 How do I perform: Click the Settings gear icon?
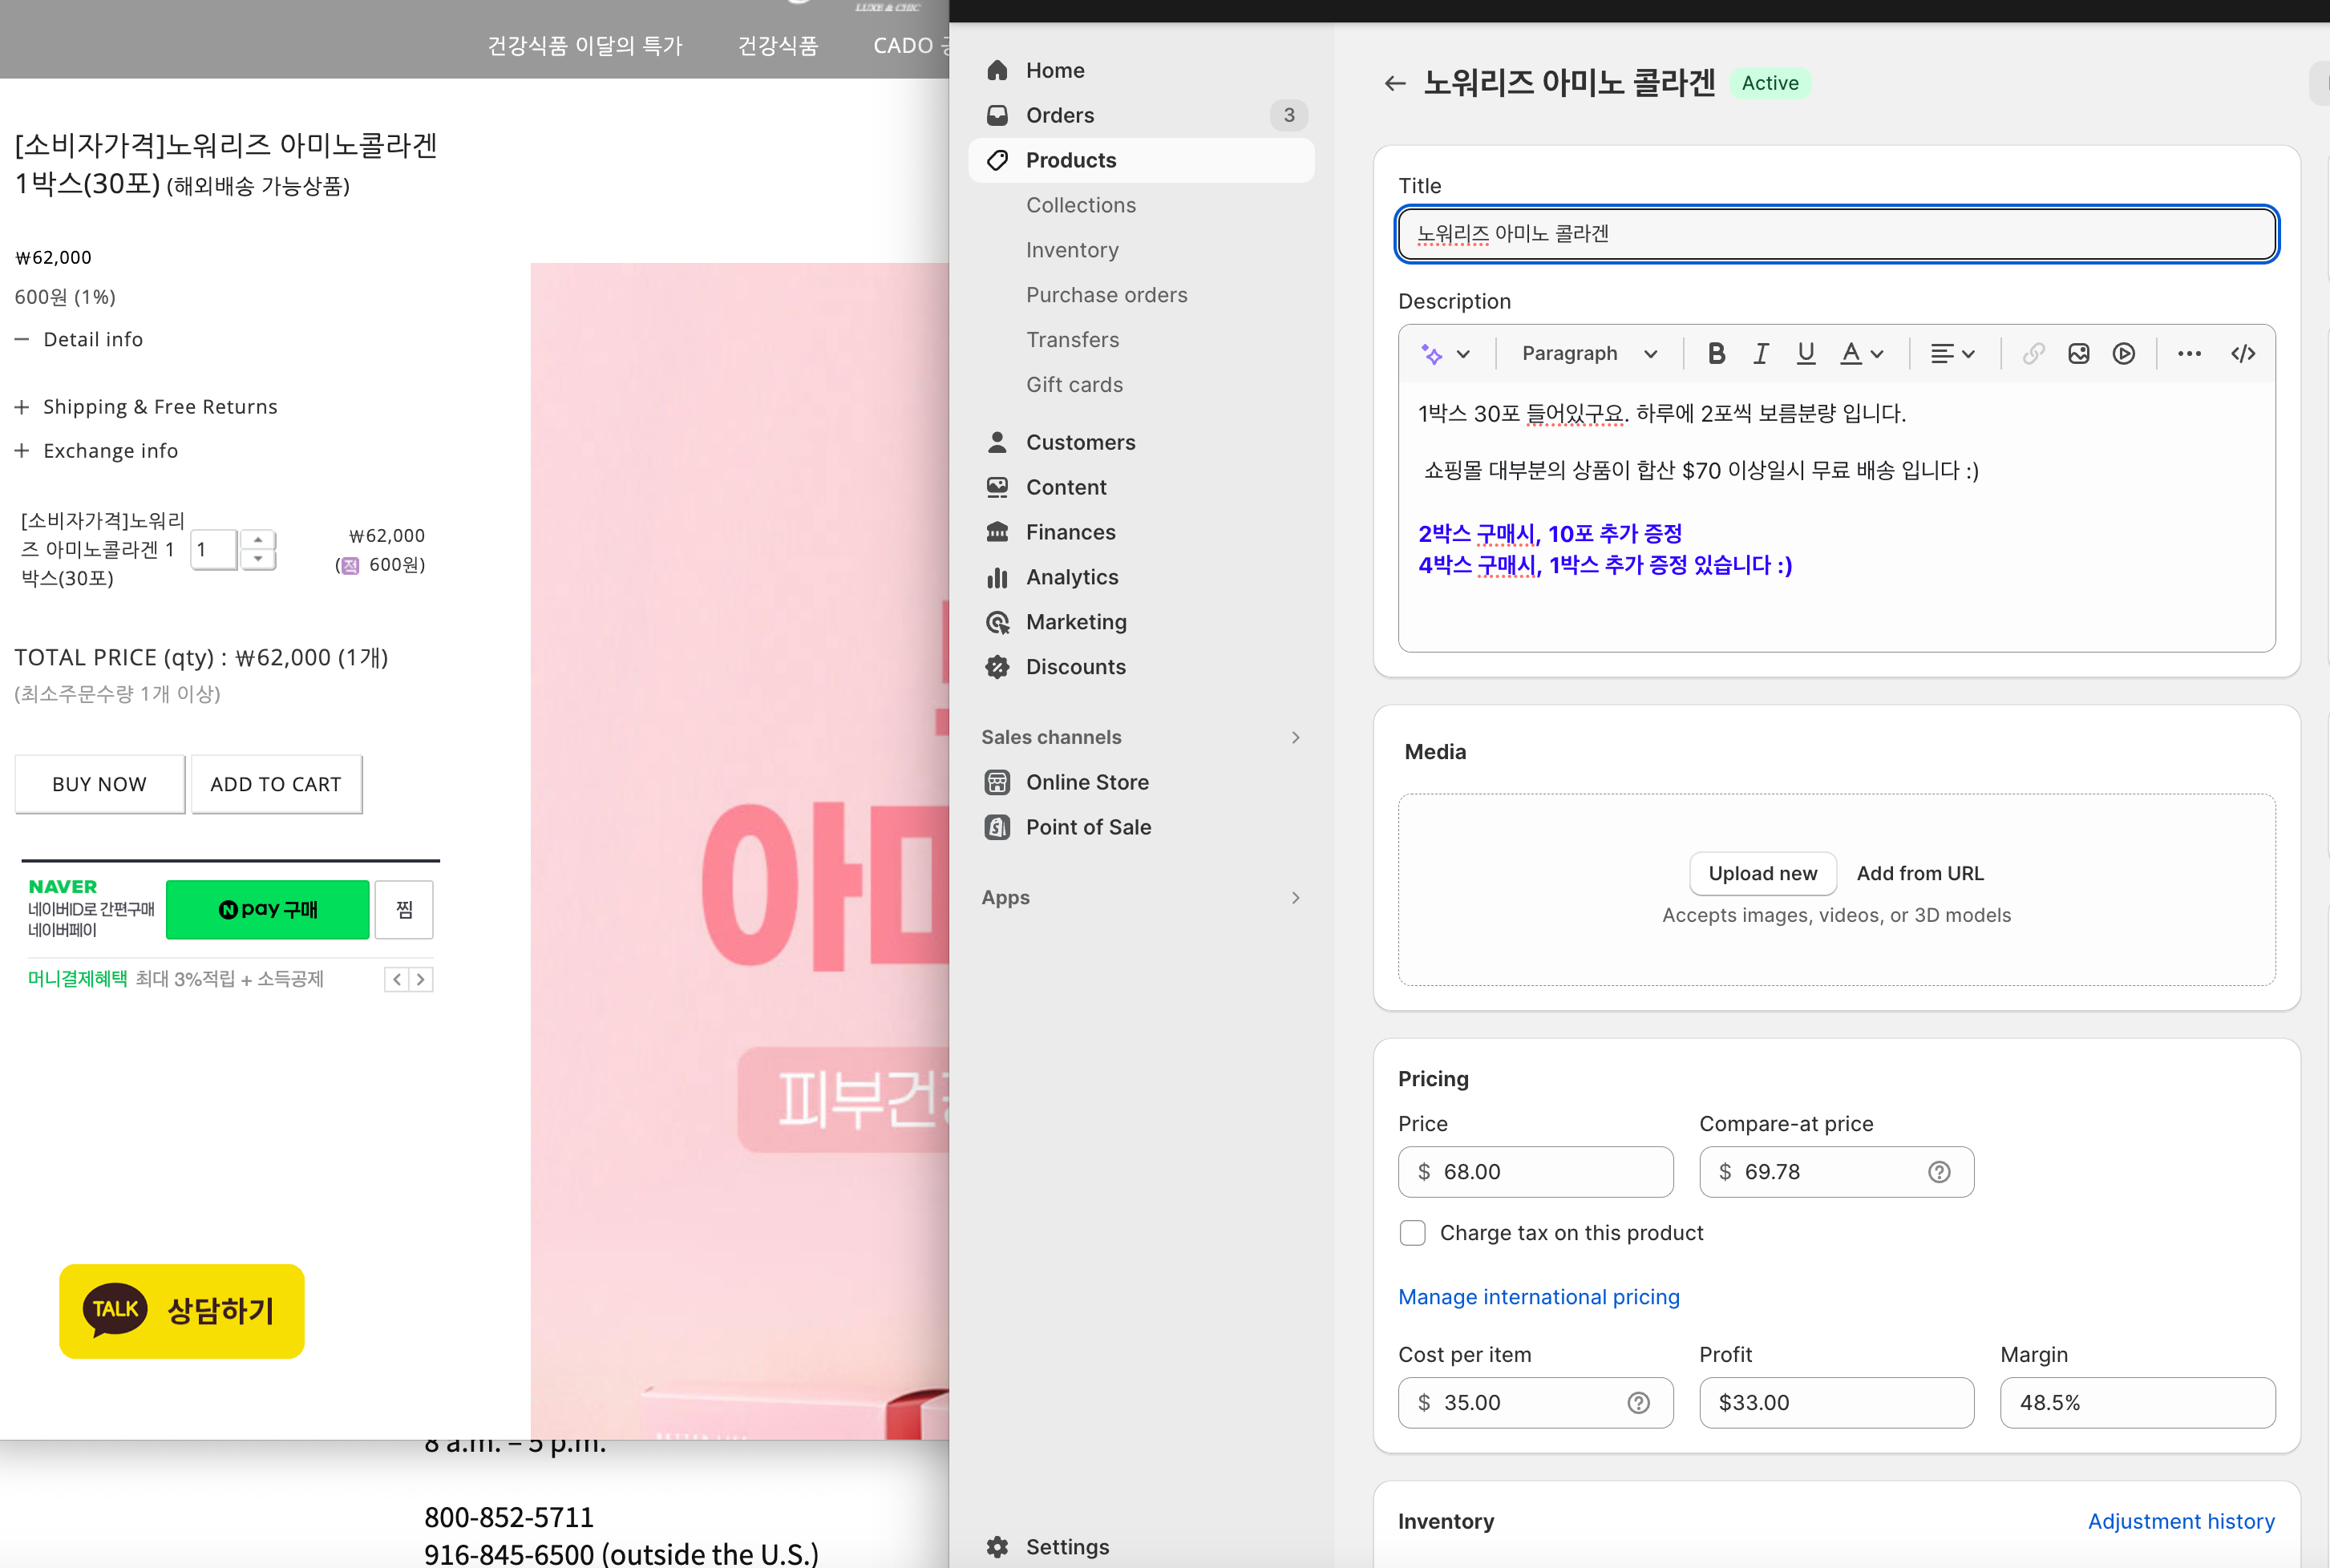997,1547
